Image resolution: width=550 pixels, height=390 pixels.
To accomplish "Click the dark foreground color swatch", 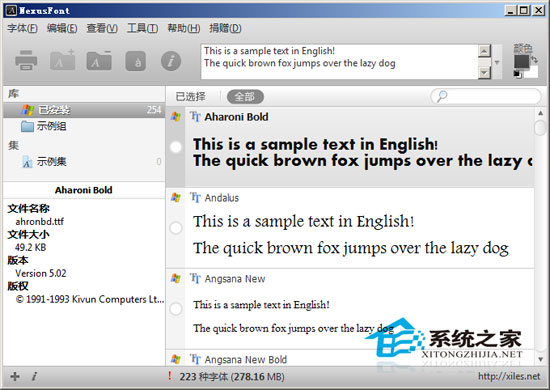I will 521,62.
